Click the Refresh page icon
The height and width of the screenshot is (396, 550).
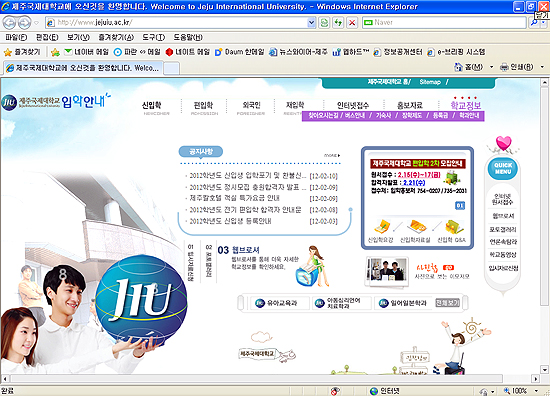338,23
